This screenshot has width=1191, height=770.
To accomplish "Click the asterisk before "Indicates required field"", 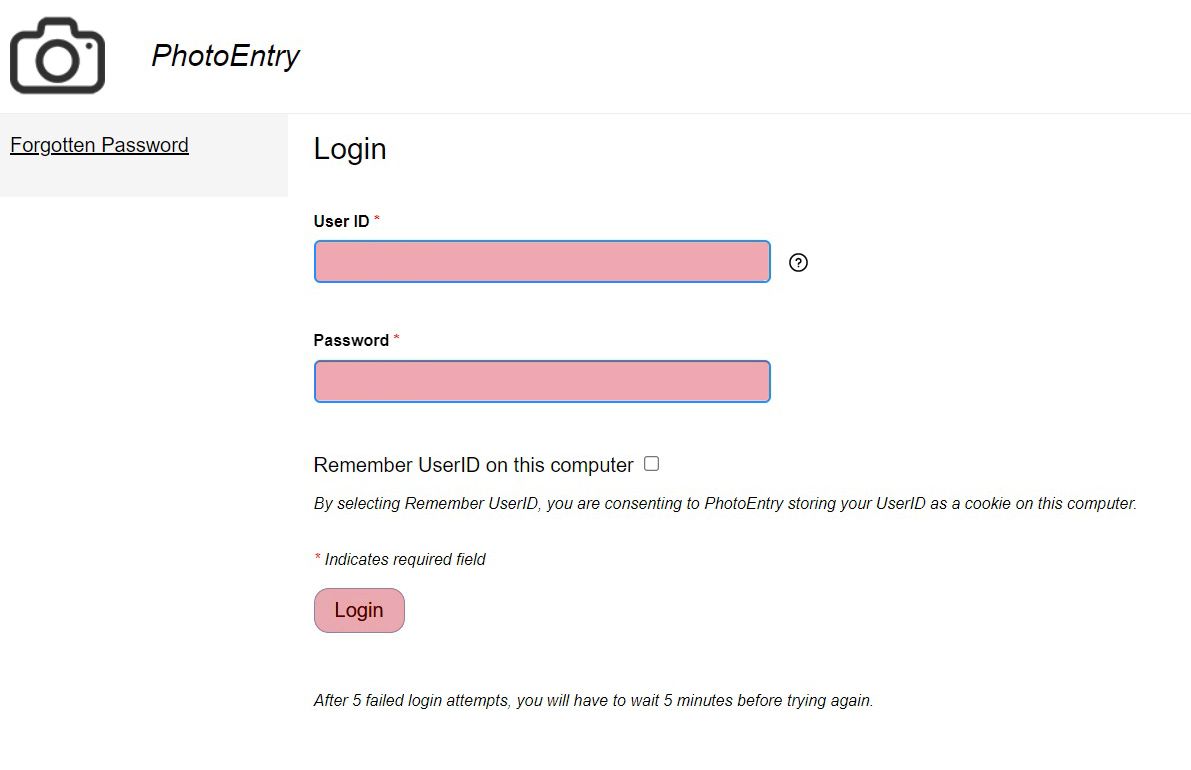I will [318, 558].
